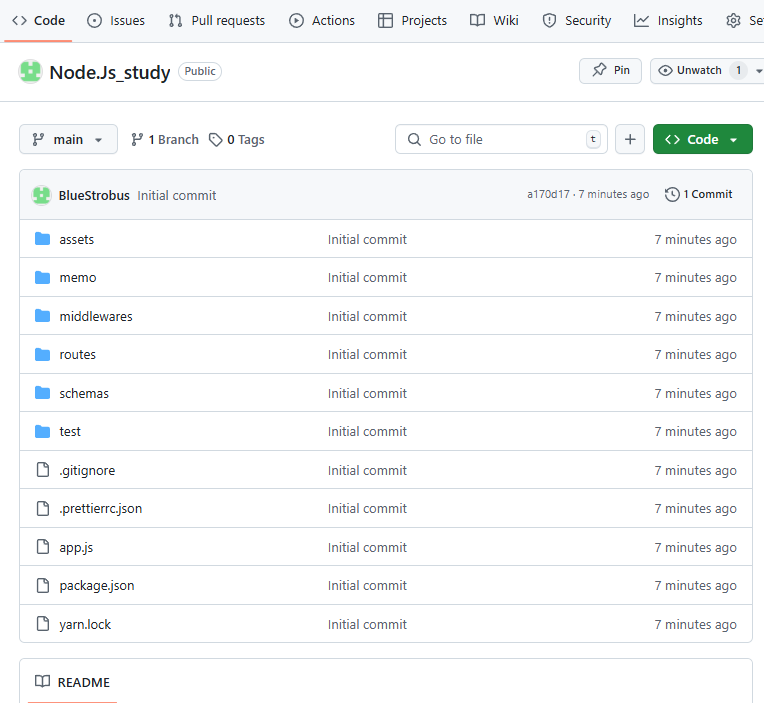View the 1 Branch link
Viewport: 764px width, 703px height.
(165, 140)
